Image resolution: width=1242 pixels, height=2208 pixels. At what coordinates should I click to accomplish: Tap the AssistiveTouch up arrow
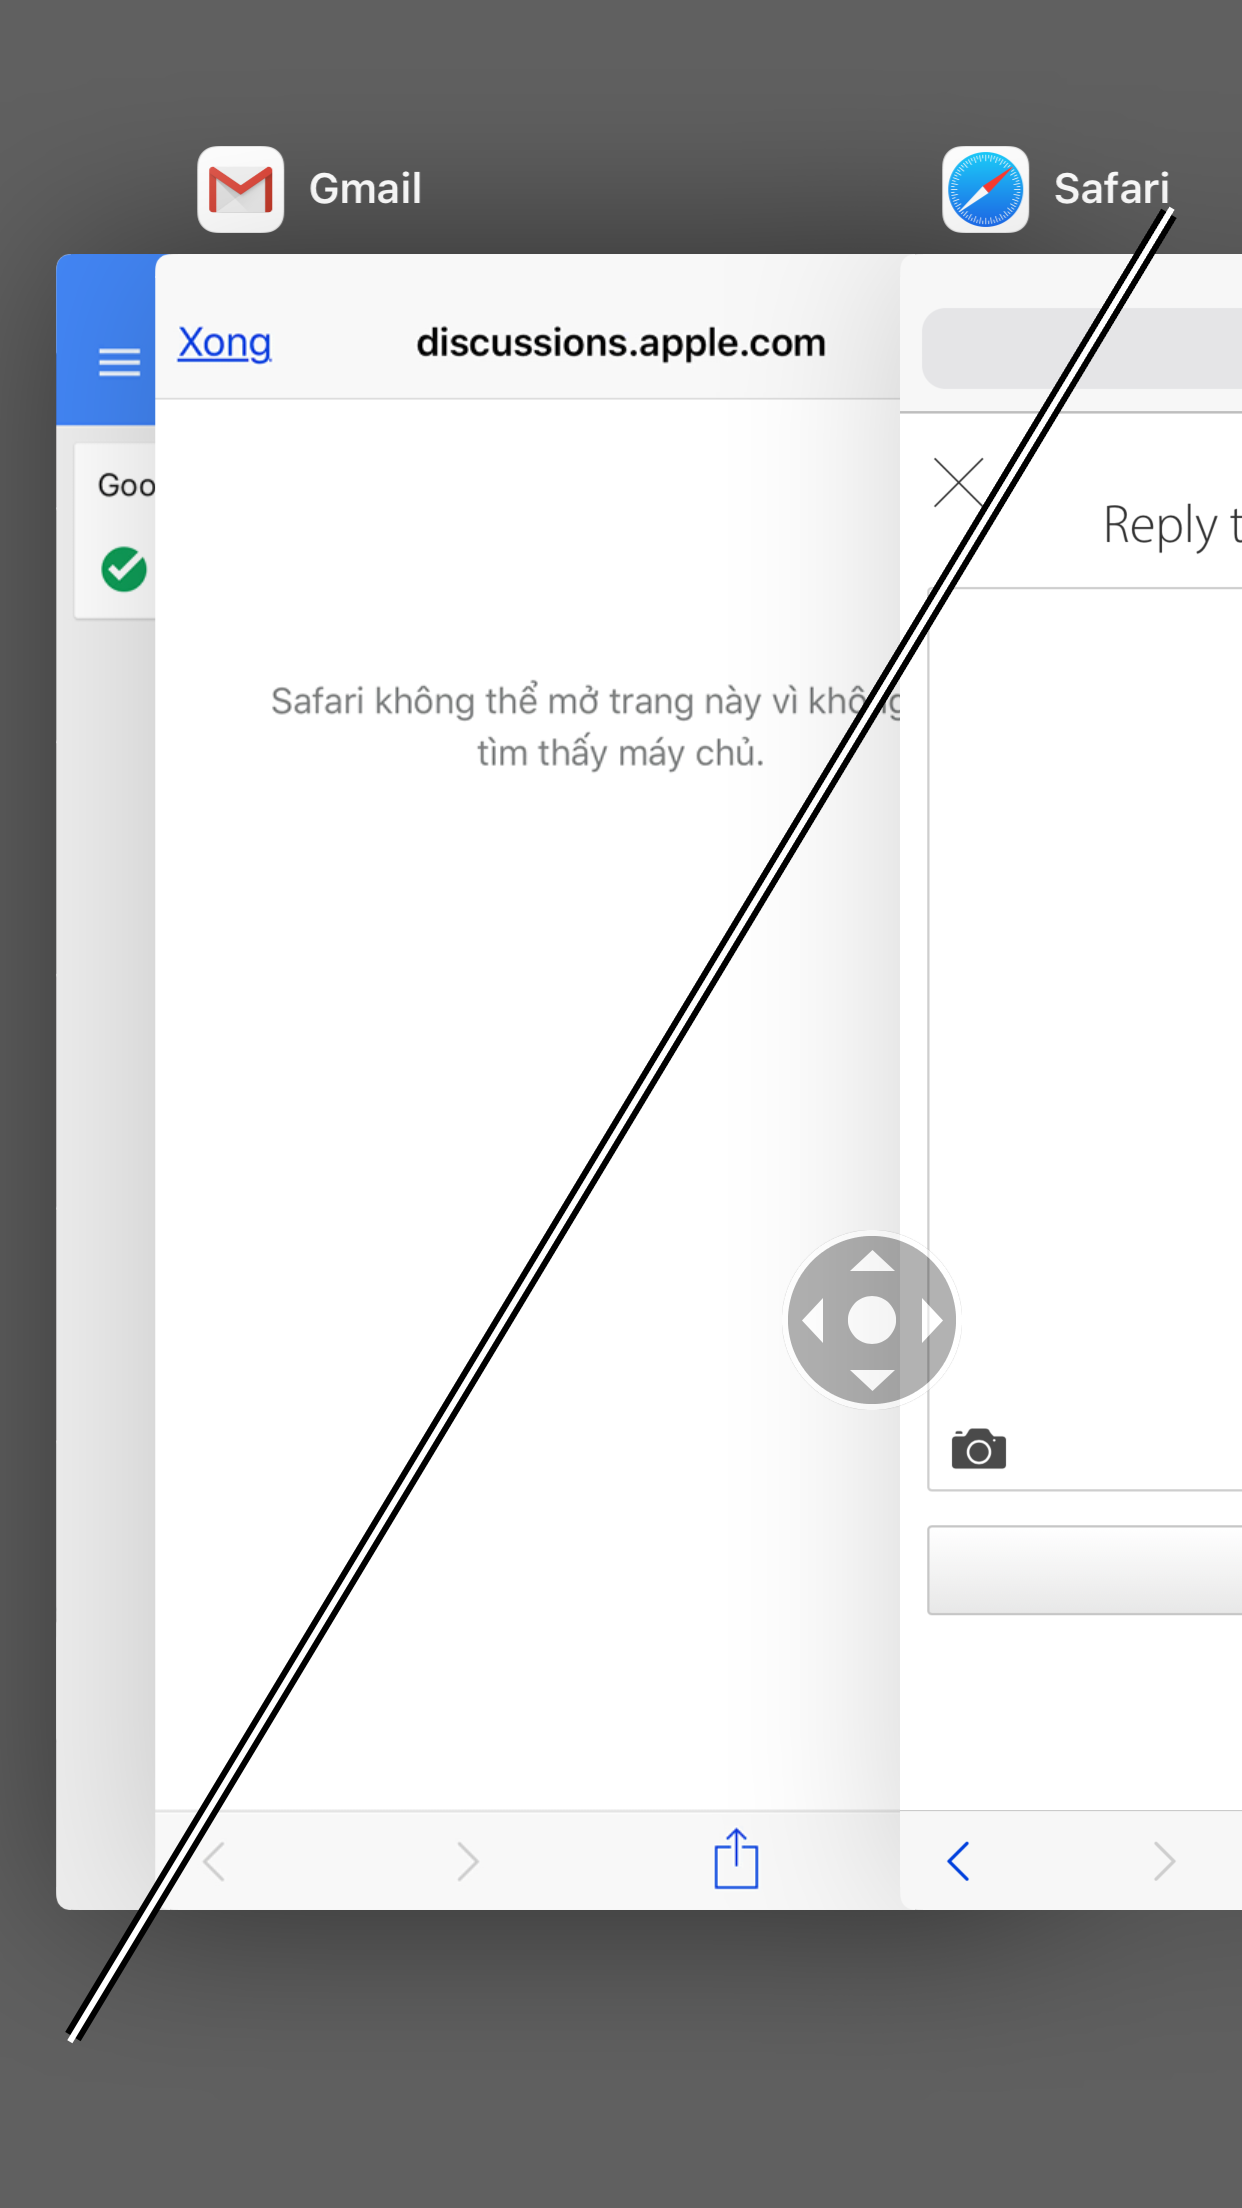pyautogui.click(x=872, y=1261)
